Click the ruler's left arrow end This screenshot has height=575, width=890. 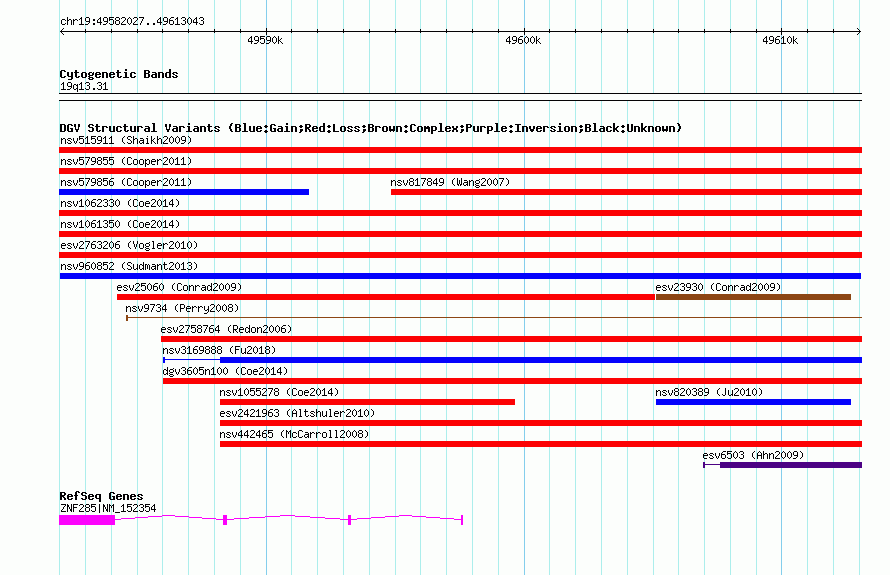[x=62, y=31]
